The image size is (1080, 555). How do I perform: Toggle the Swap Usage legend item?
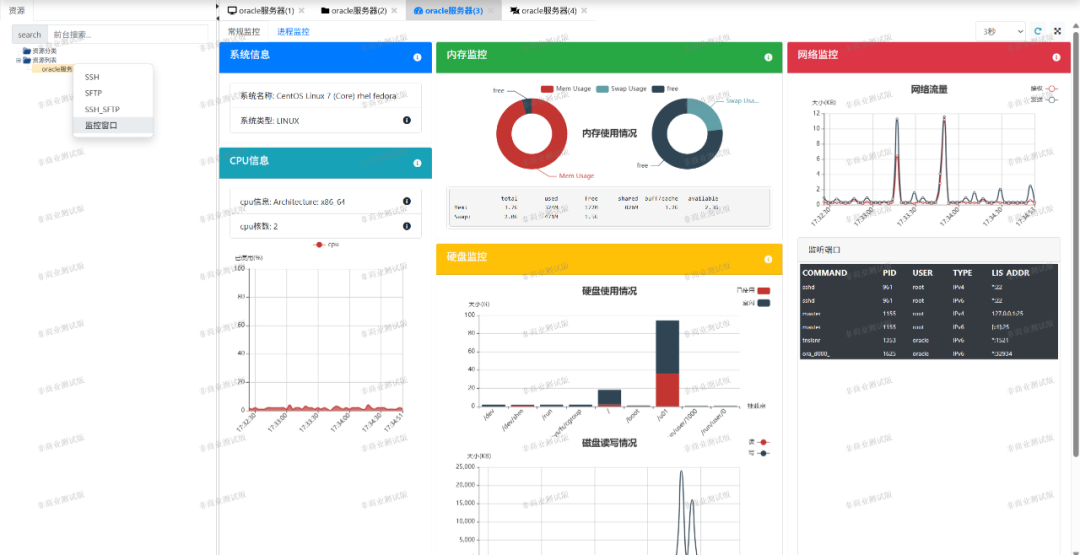click(621, 89)
